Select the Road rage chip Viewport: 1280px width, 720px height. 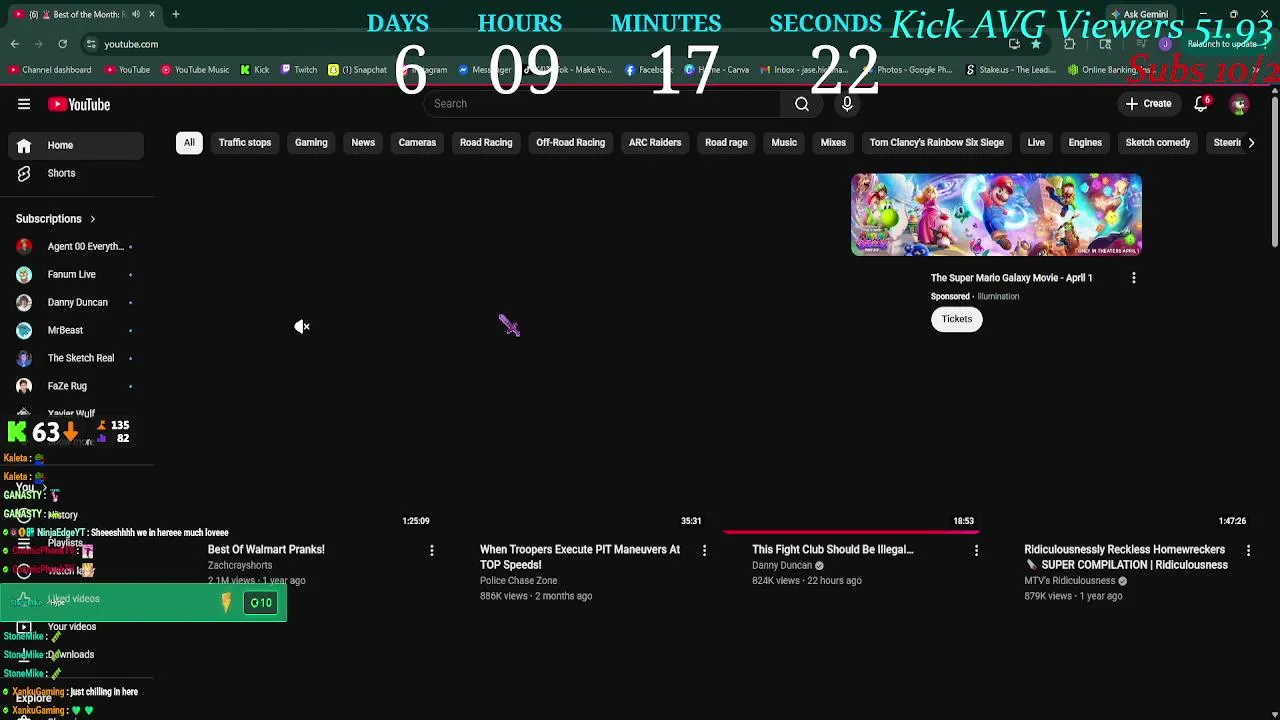click(x=726, y=143)
